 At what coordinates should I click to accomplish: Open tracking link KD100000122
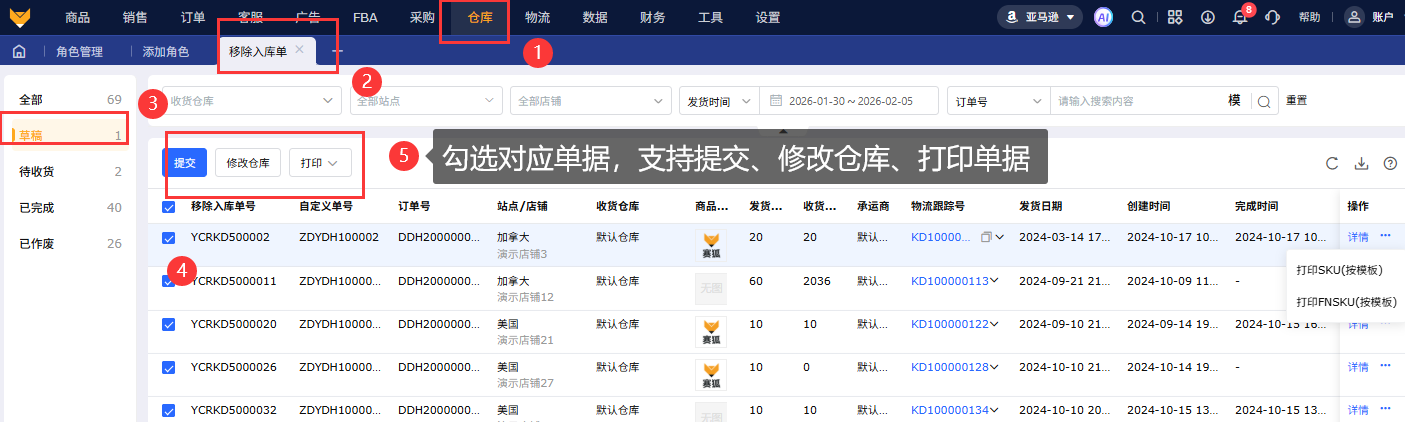(x=949, y=324)
